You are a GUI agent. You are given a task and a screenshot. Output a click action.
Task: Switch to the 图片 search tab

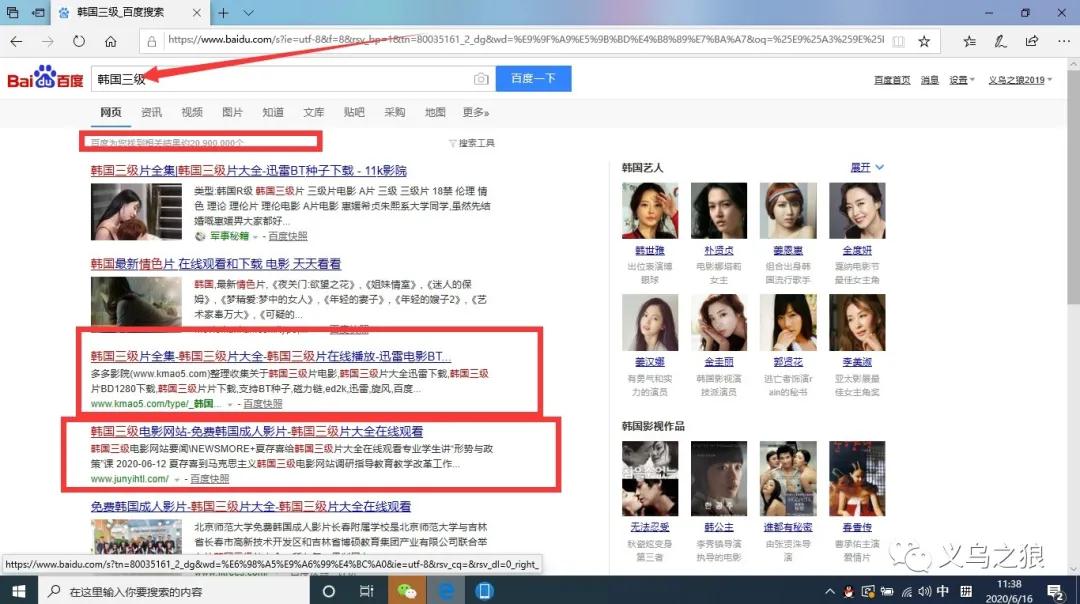[x=232, y=113]
